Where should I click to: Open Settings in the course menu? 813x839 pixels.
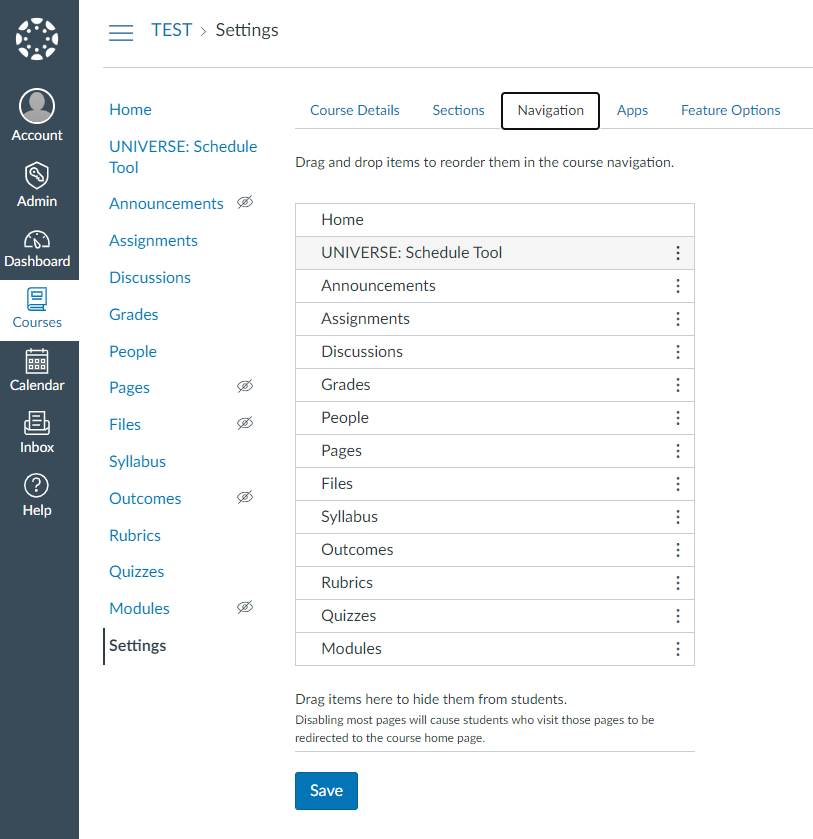tap(138, 646)
